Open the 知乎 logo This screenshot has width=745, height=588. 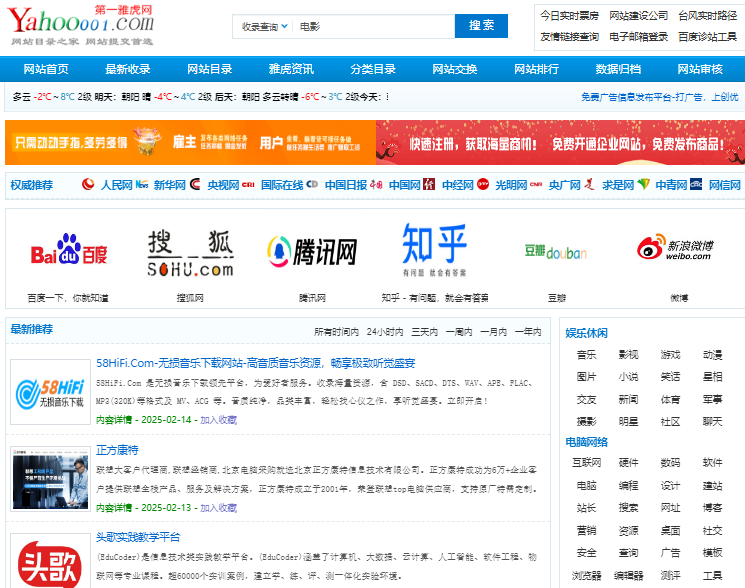coord(434,249)
